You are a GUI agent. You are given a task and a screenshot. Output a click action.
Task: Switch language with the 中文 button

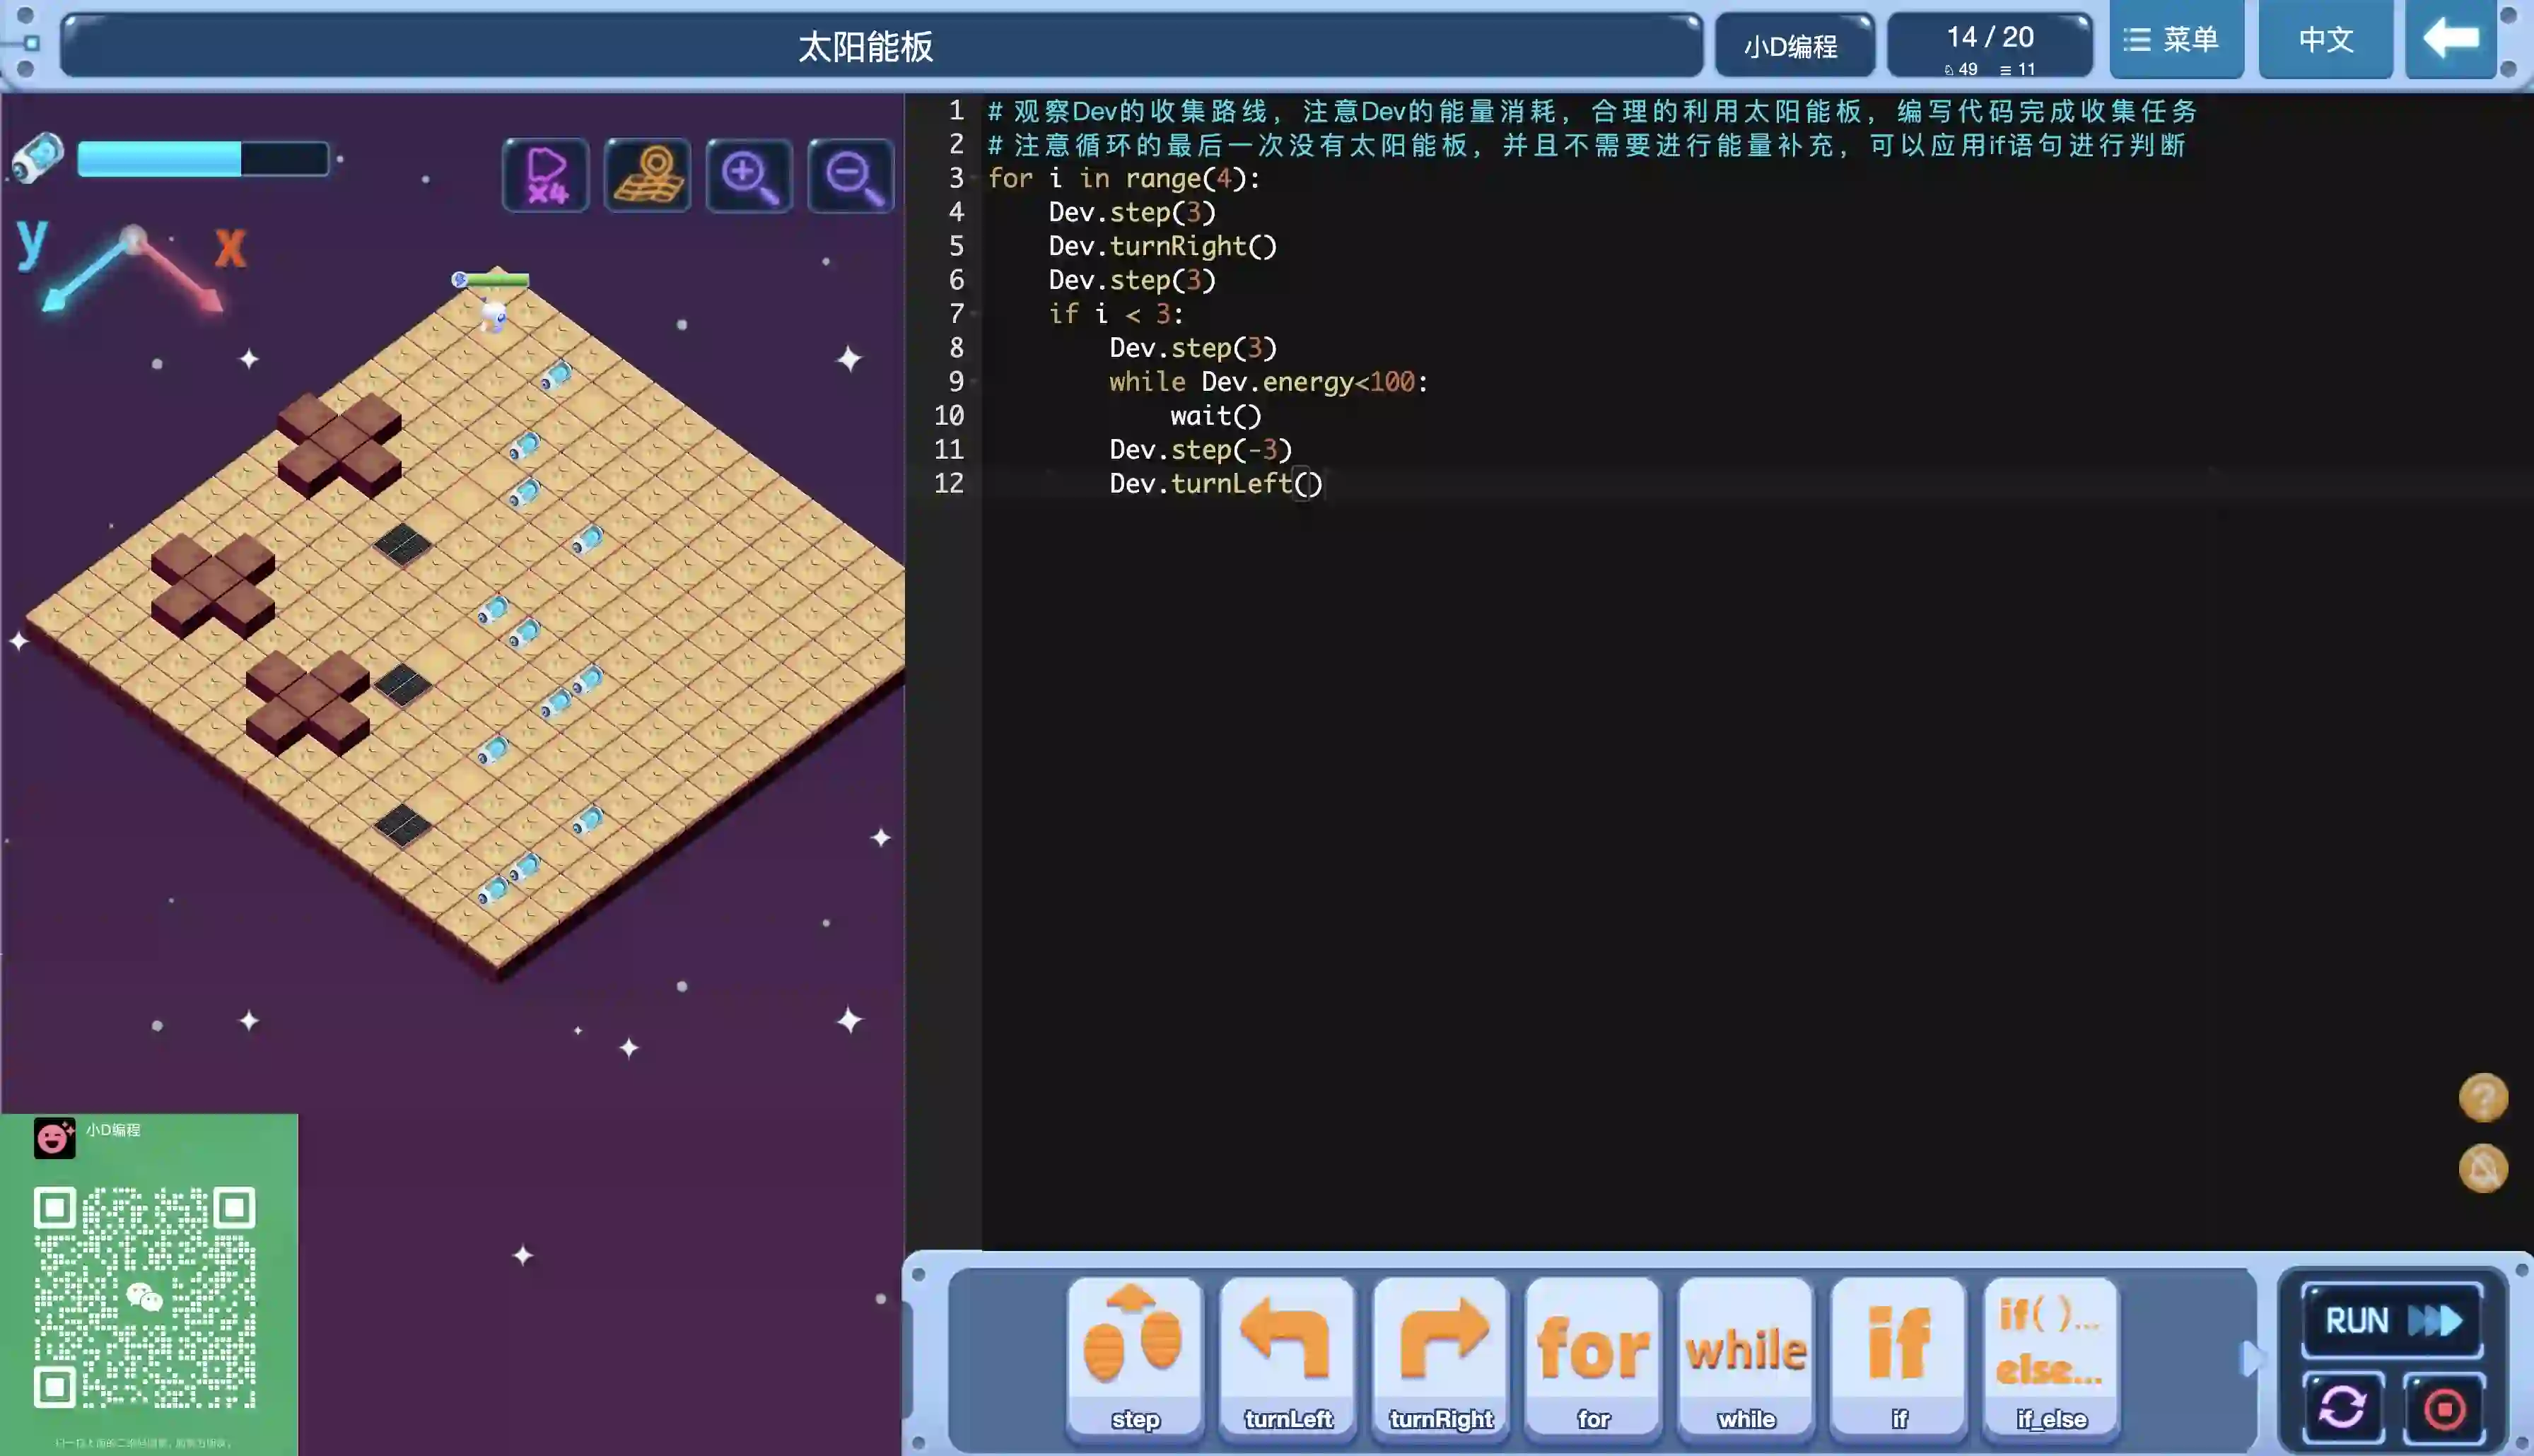pyautogui.click(x=2325, y=40)
